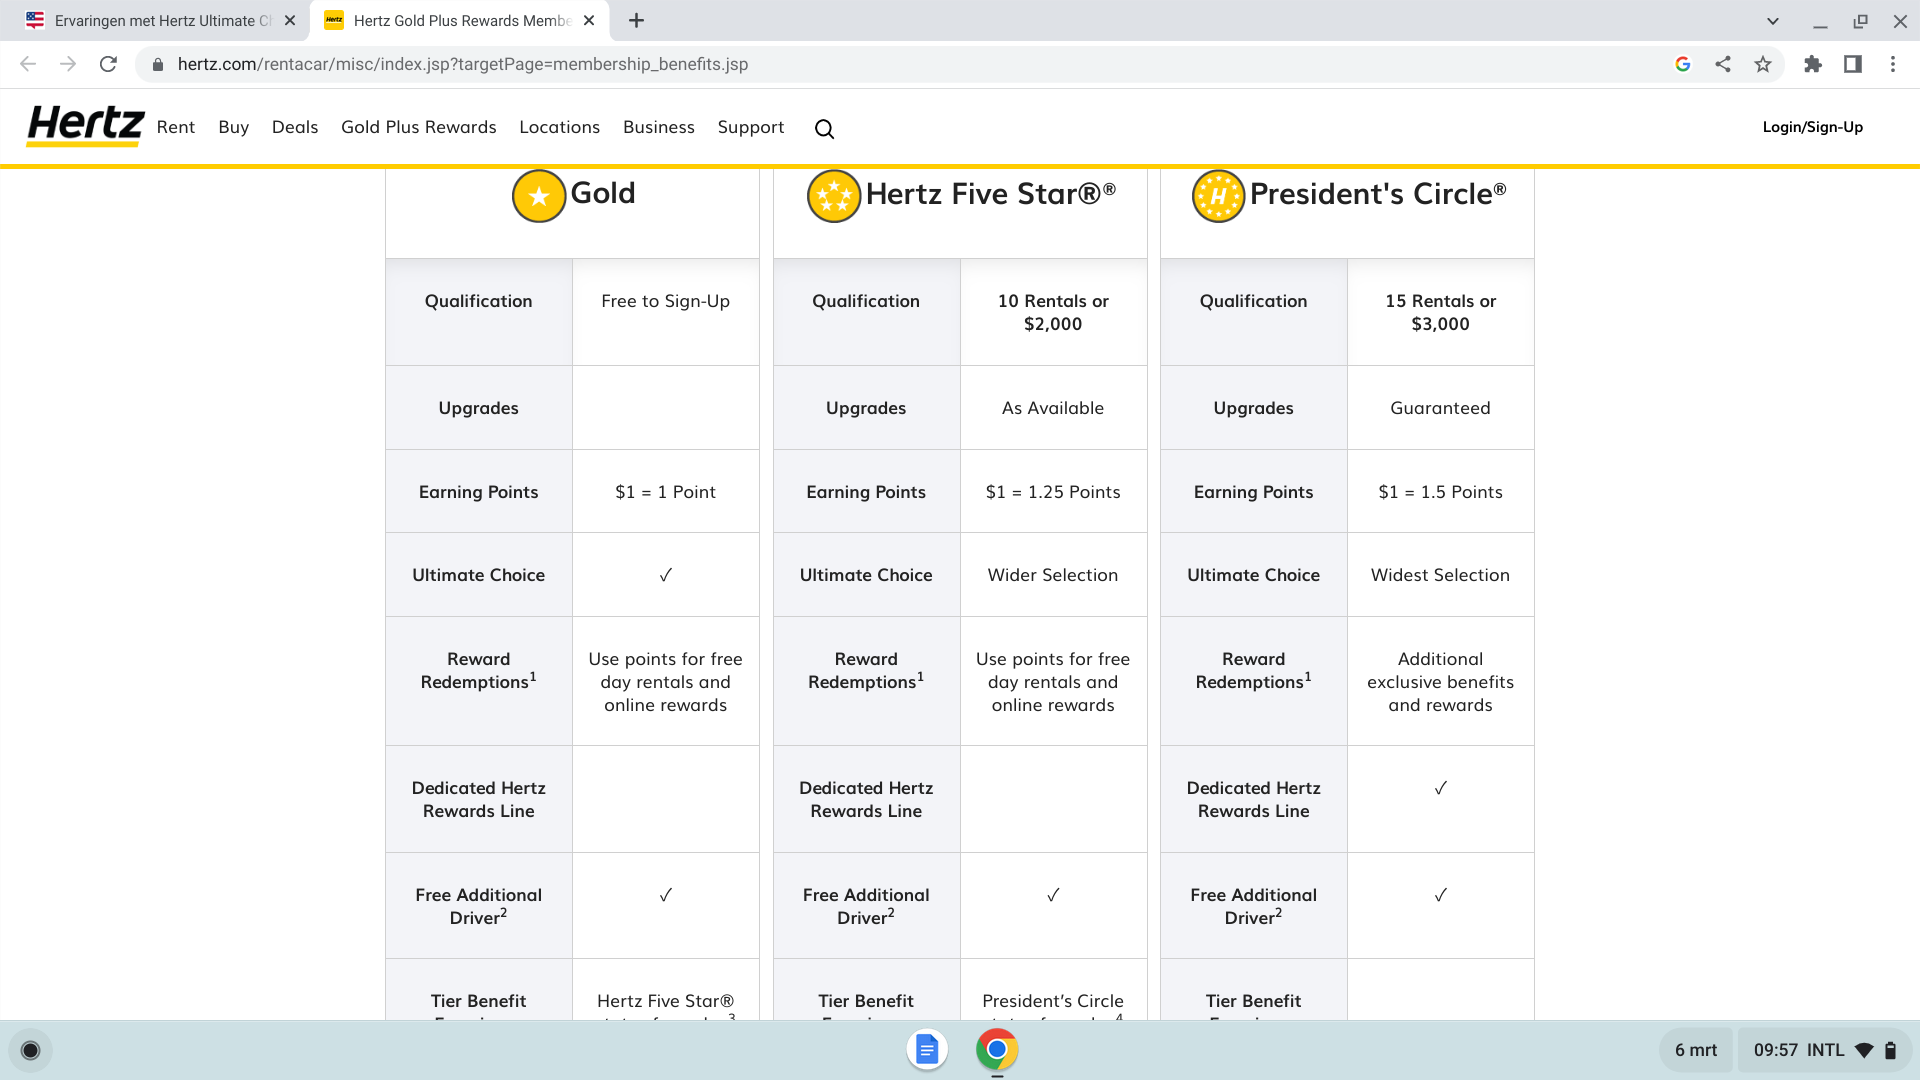The height and width of the screenshot is (1080, 1920).
Task: Bookmark this page with star icon
Action: 1763,64
